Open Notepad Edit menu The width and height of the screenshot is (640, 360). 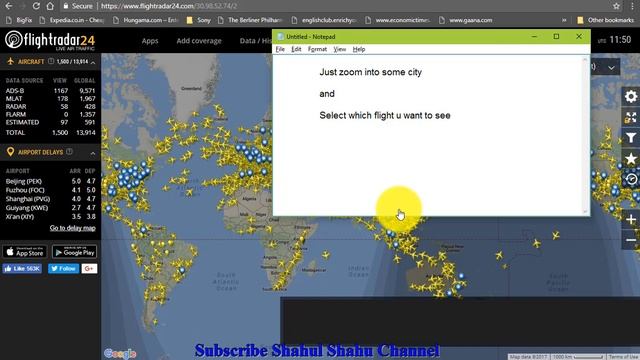click(296, 49)
